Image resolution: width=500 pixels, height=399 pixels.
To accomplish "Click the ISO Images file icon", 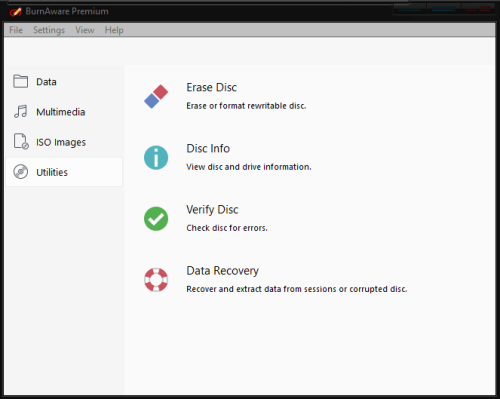I will click(21, 141).
